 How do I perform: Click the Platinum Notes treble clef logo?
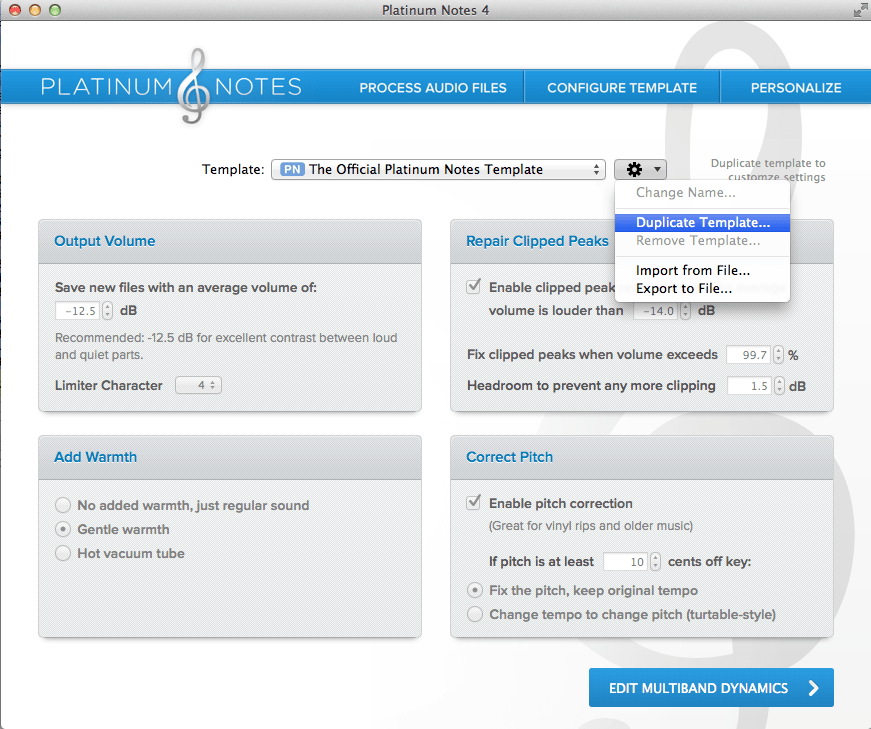pos(193,86)
